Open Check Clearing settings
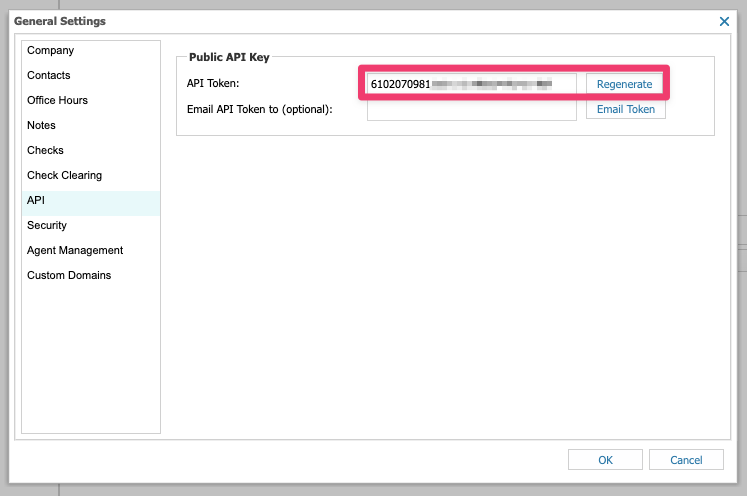 91,175
